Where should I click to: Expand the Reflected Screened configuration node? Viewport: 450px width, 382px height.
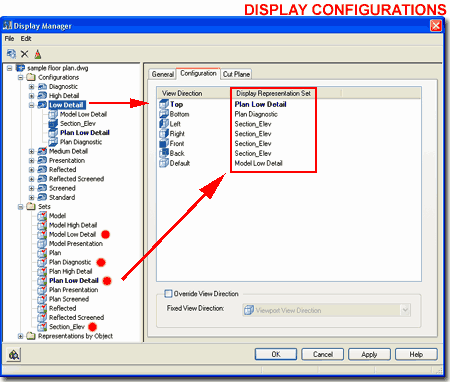click(31, 179)
